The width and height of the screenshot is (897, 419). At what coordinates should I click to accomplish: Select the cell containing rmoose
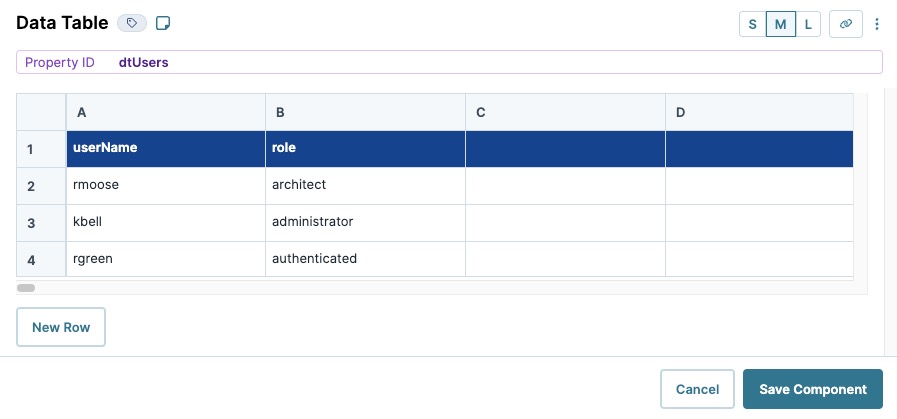166,186
